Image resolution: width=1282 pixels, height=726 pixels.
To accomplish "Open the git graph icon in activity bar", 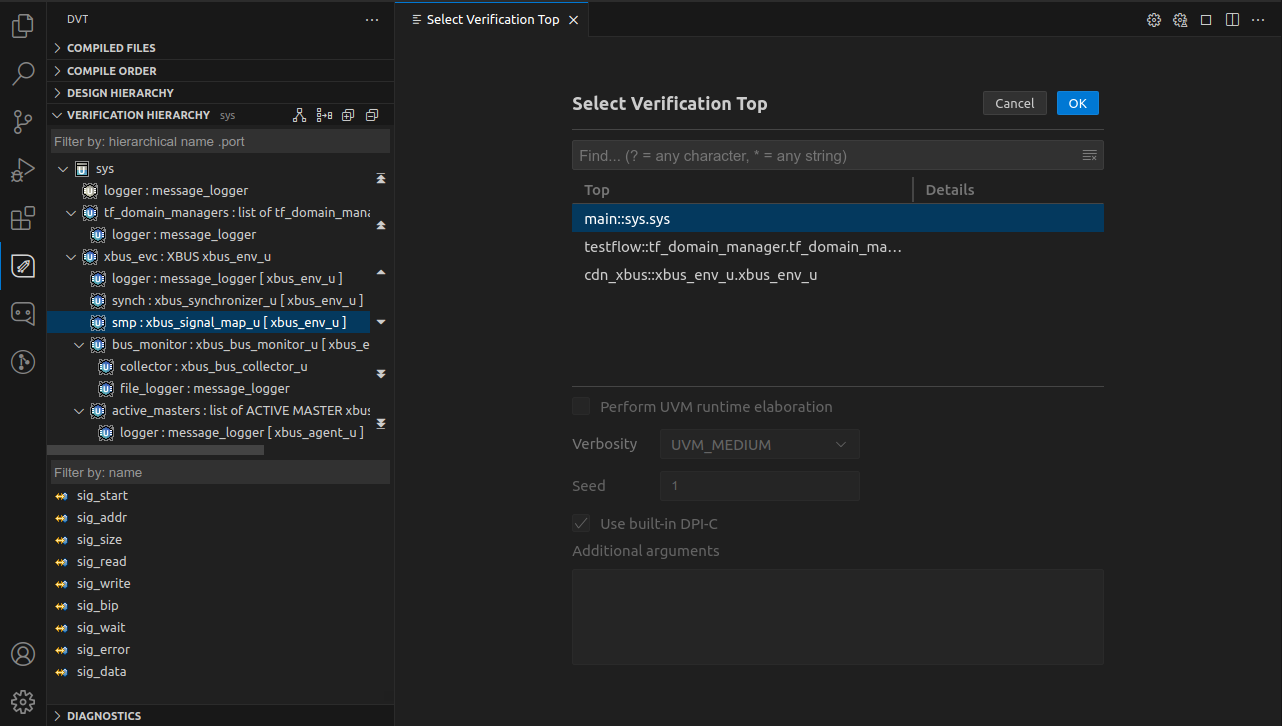I will coord(22,362).
